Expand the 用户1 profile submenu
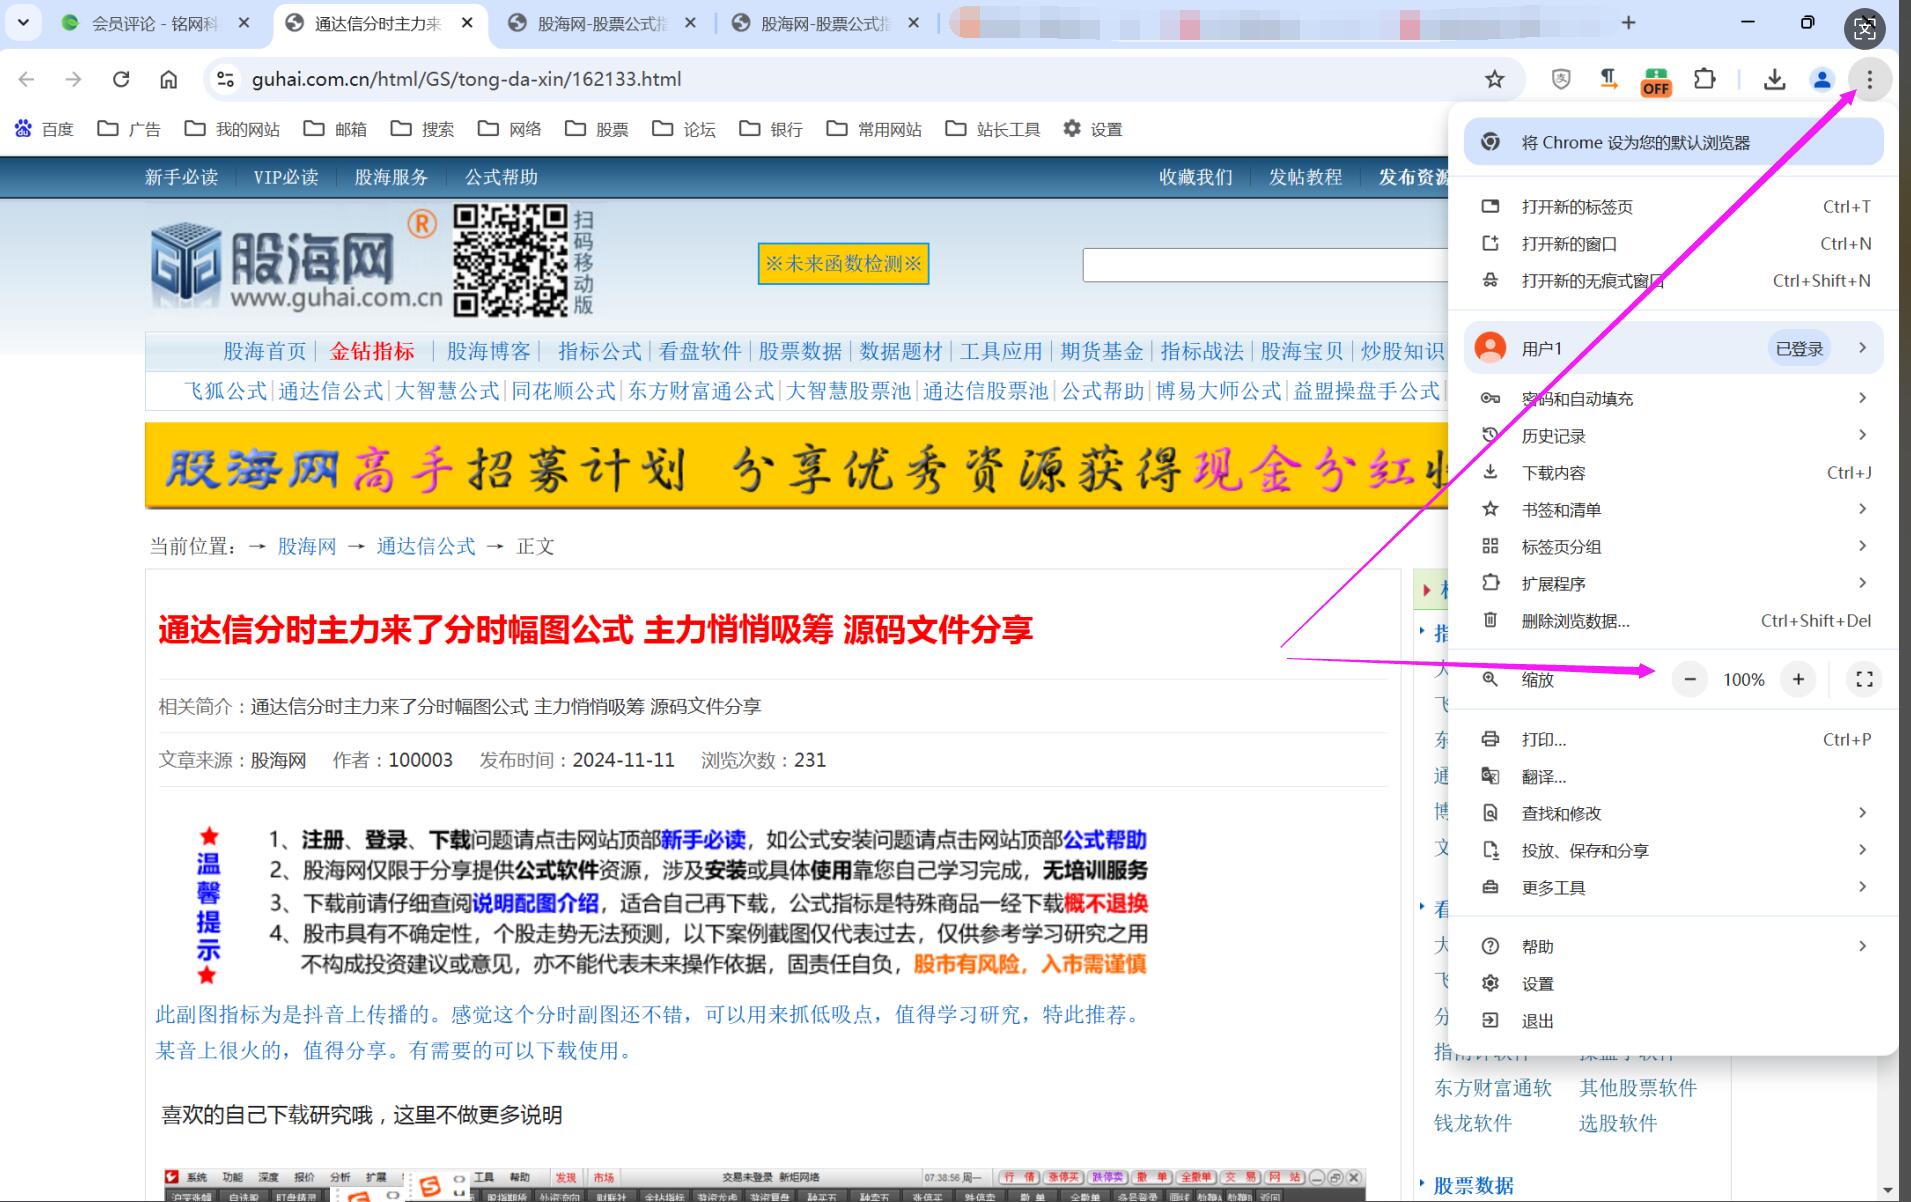This screenshot has height=1202, width=1911. [x=1675, y=348]
